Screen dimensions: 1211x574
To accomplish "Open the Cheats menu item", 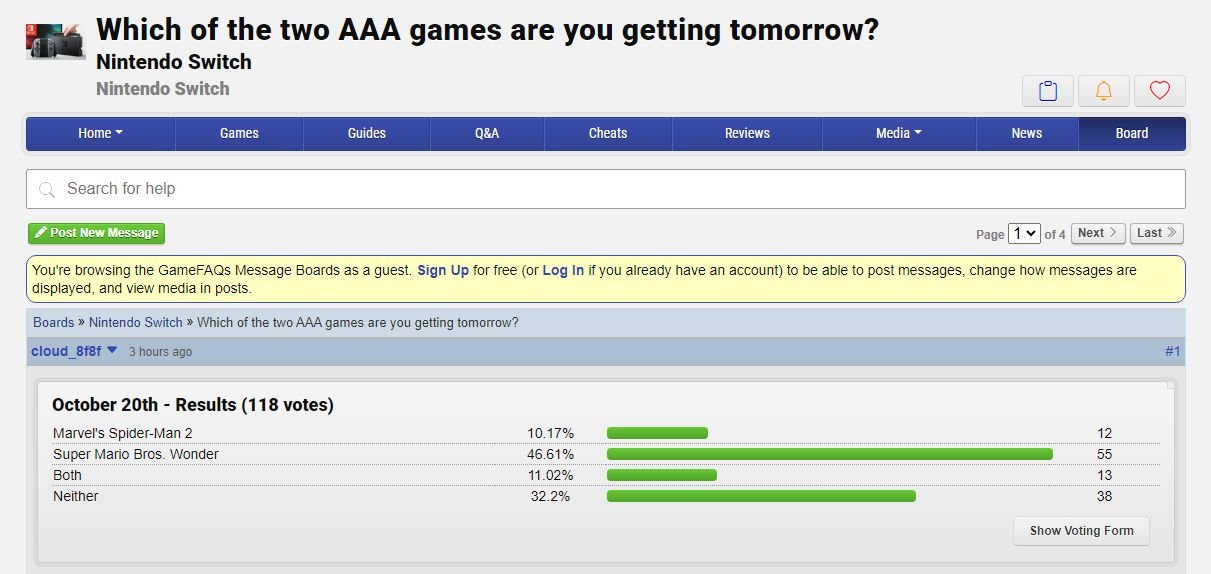I will (x=608, y=133).
